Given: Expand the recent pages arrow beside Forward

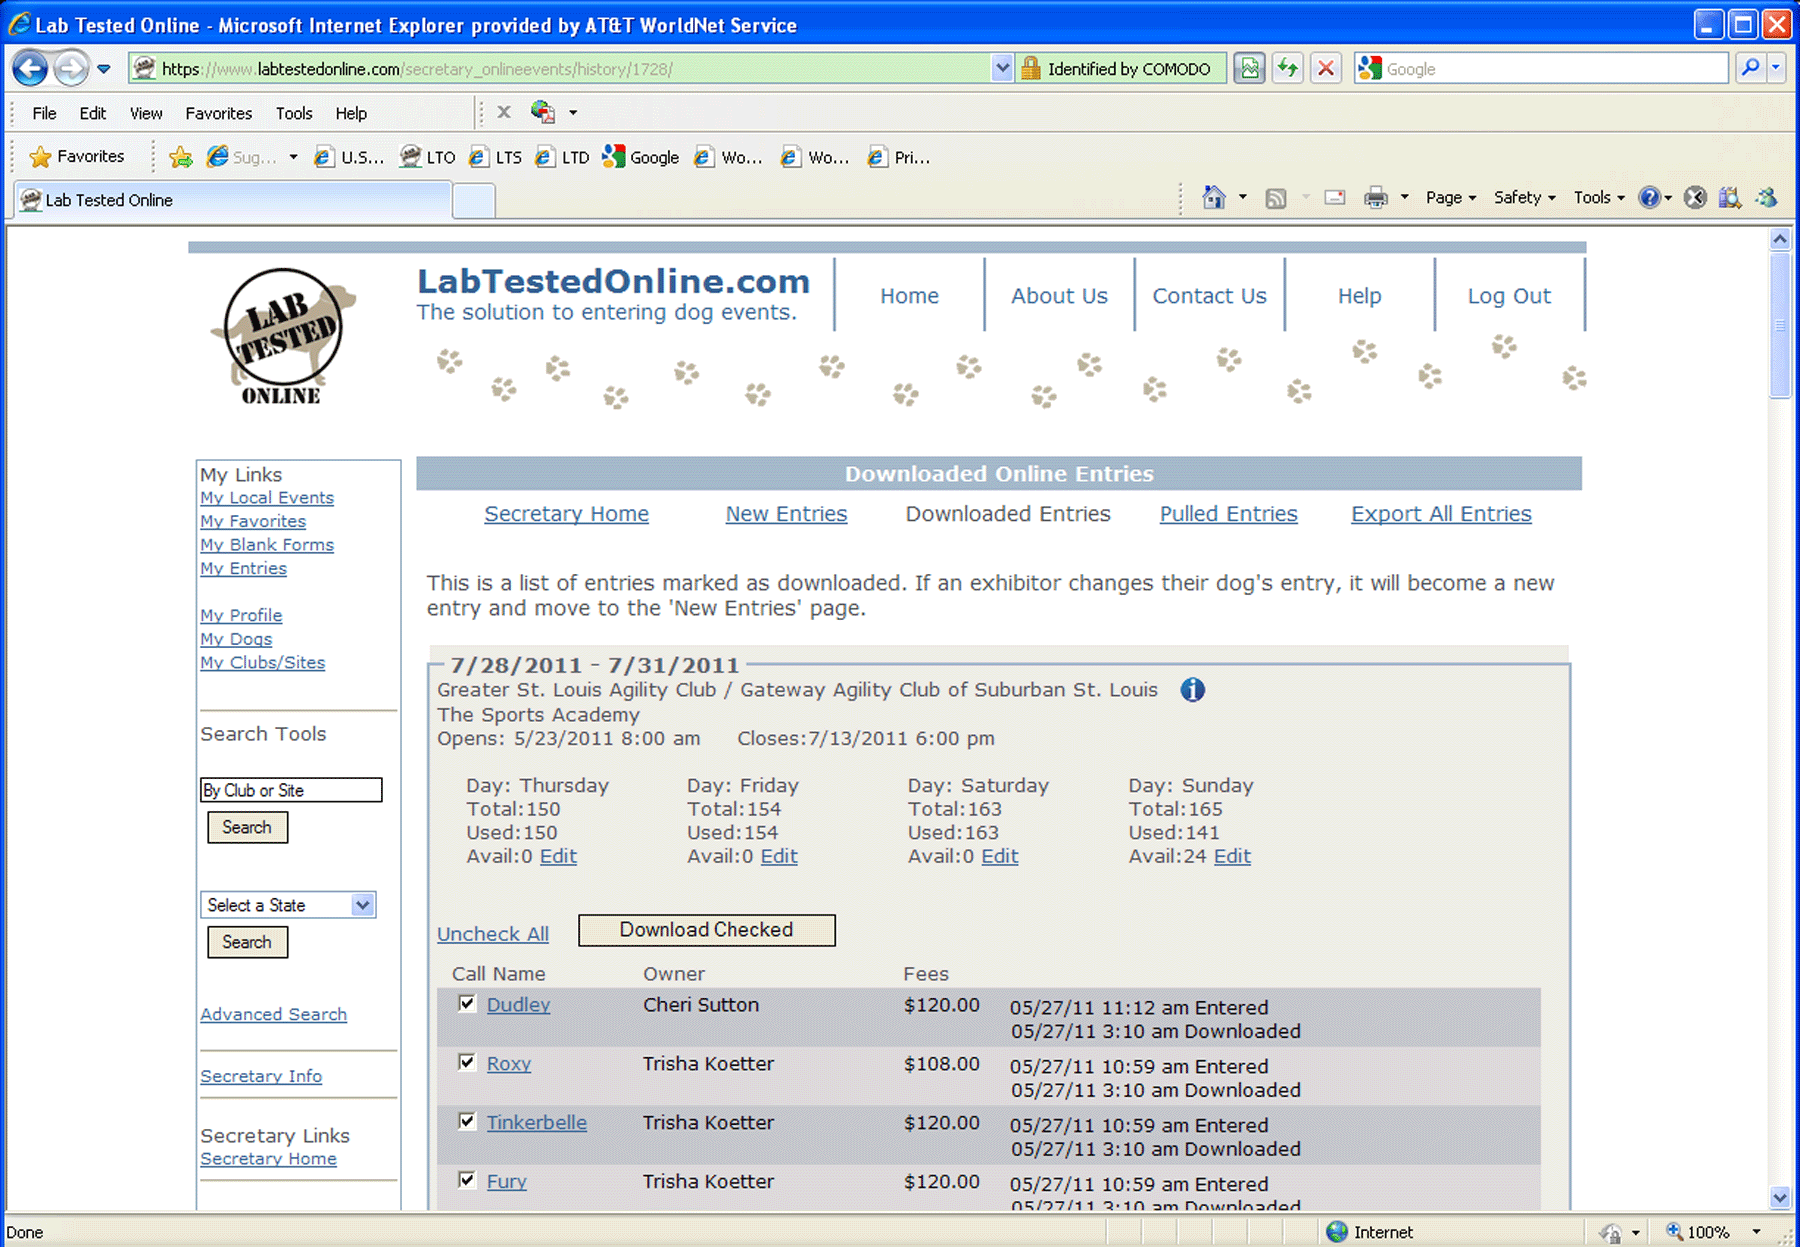Looking at the screenshot, I should (104, 69).
